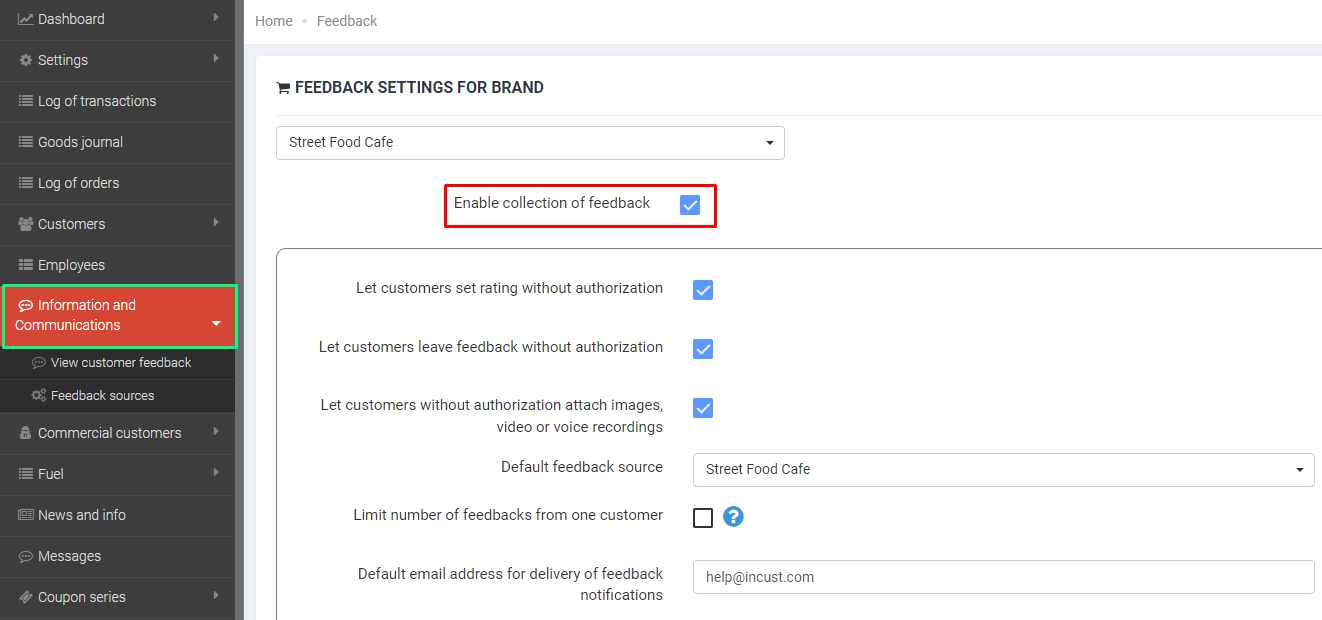
Task: Enable Limit number of feedbacks from one customer
Action: [x=703, y=517]
